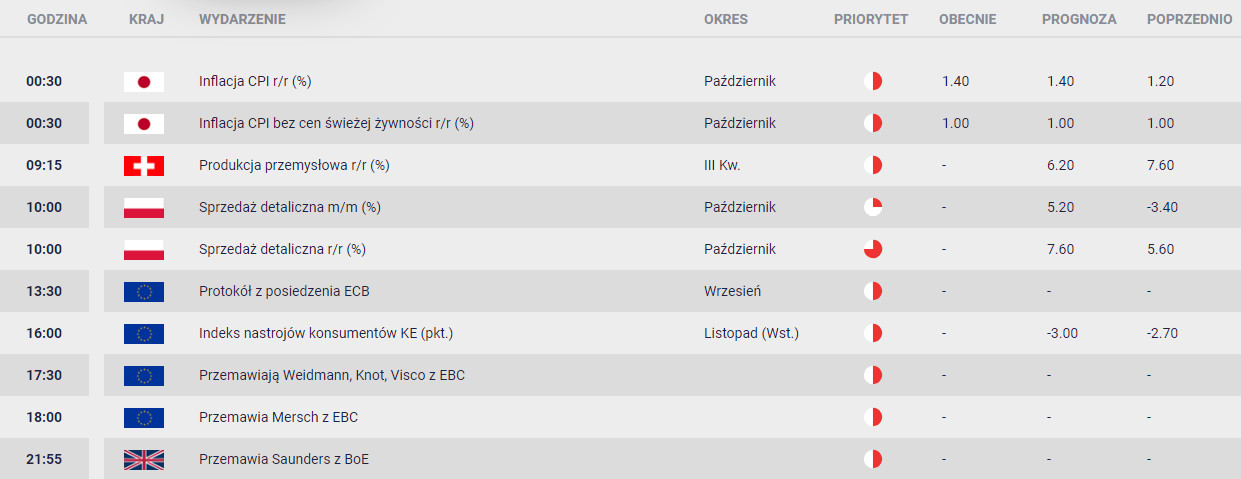Click Japan flag on CPI bez cen świeżej żywności row
Image resolution: width=1241 pixels, height=479 pixels.
point(143,124)
